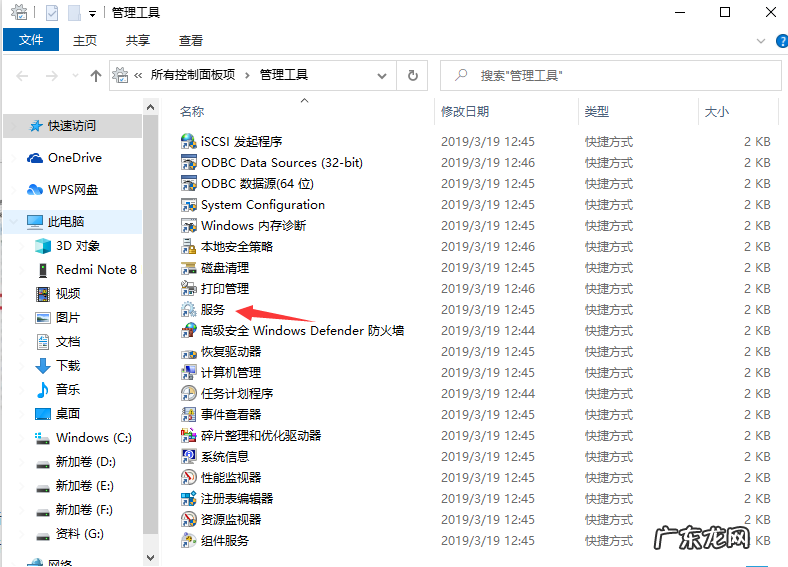This screenshot has height=567, width=788.
Task: Select the ODBC 数据源(64 位) icon
Action: [188, 183]
